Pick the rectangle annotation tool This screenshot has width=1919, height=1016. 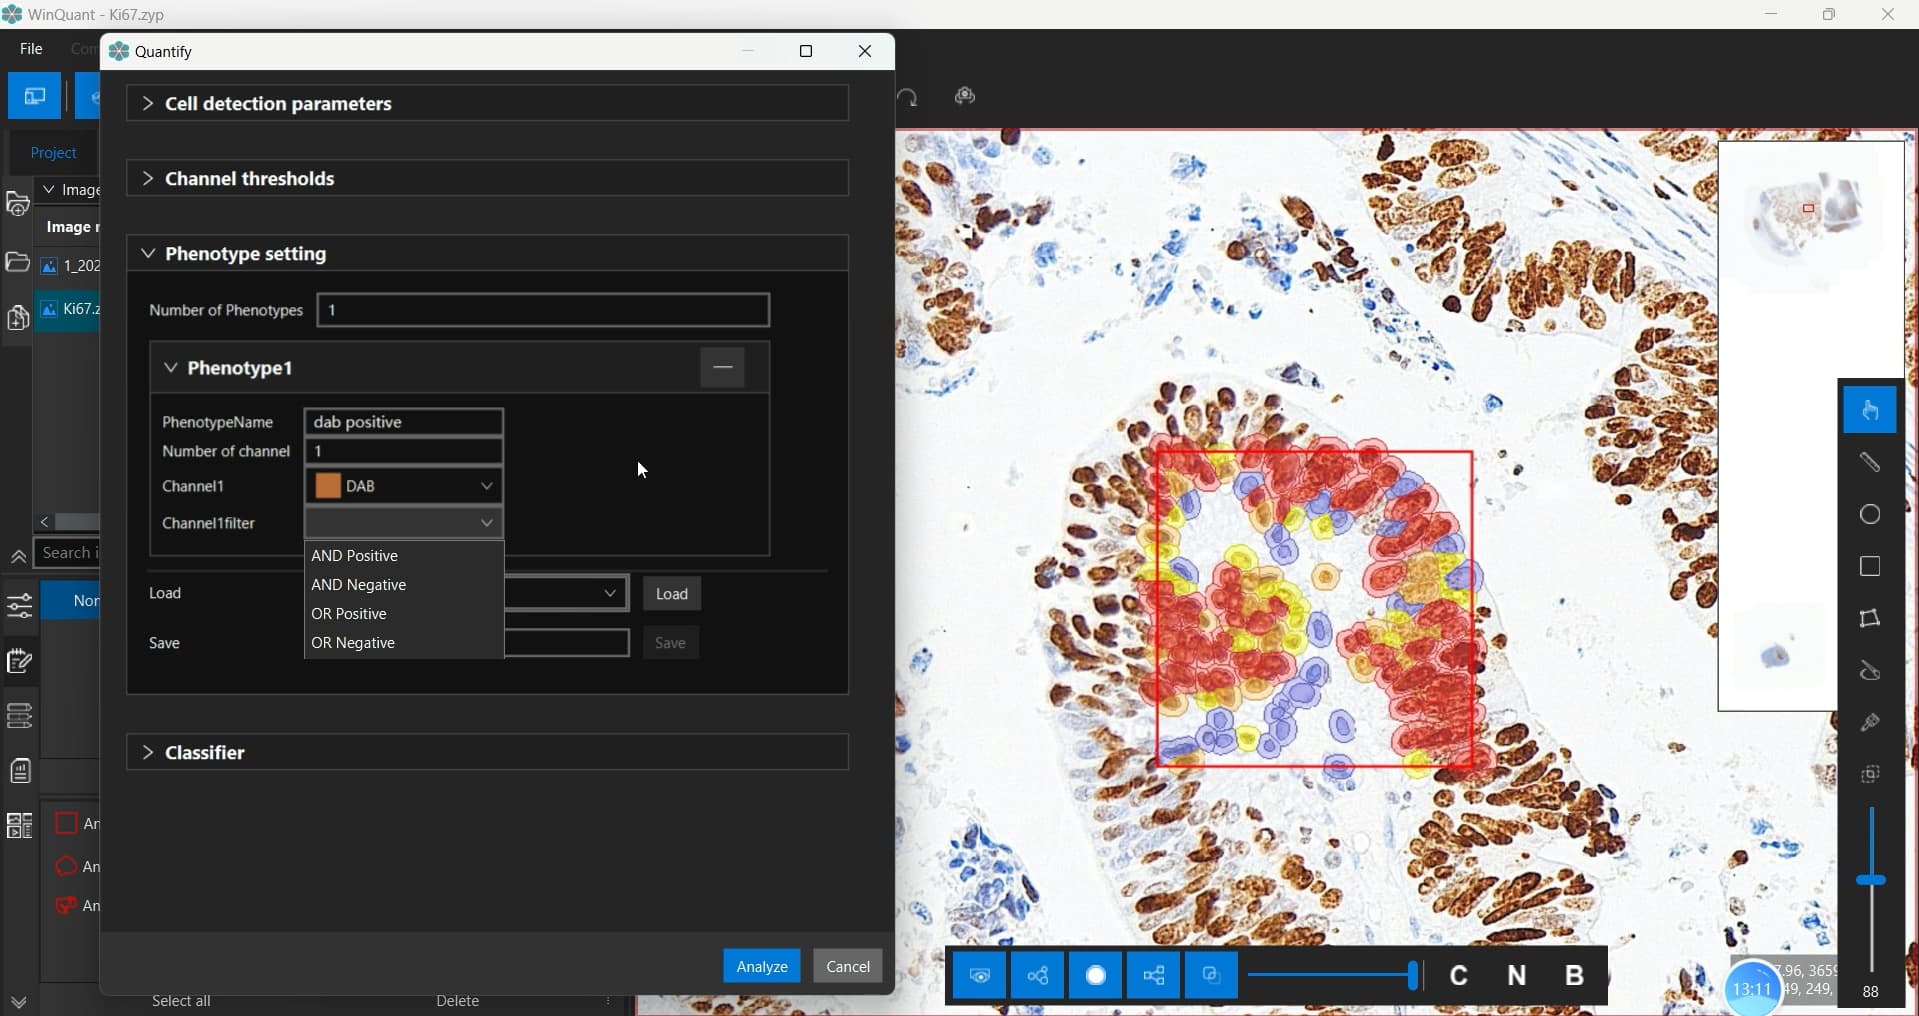1869,567
